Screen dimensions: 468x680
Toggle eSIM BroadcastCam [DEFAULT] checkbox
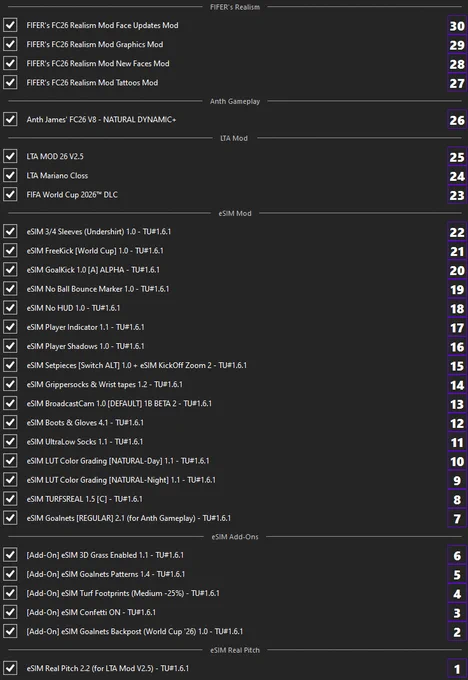pos(10,403)
